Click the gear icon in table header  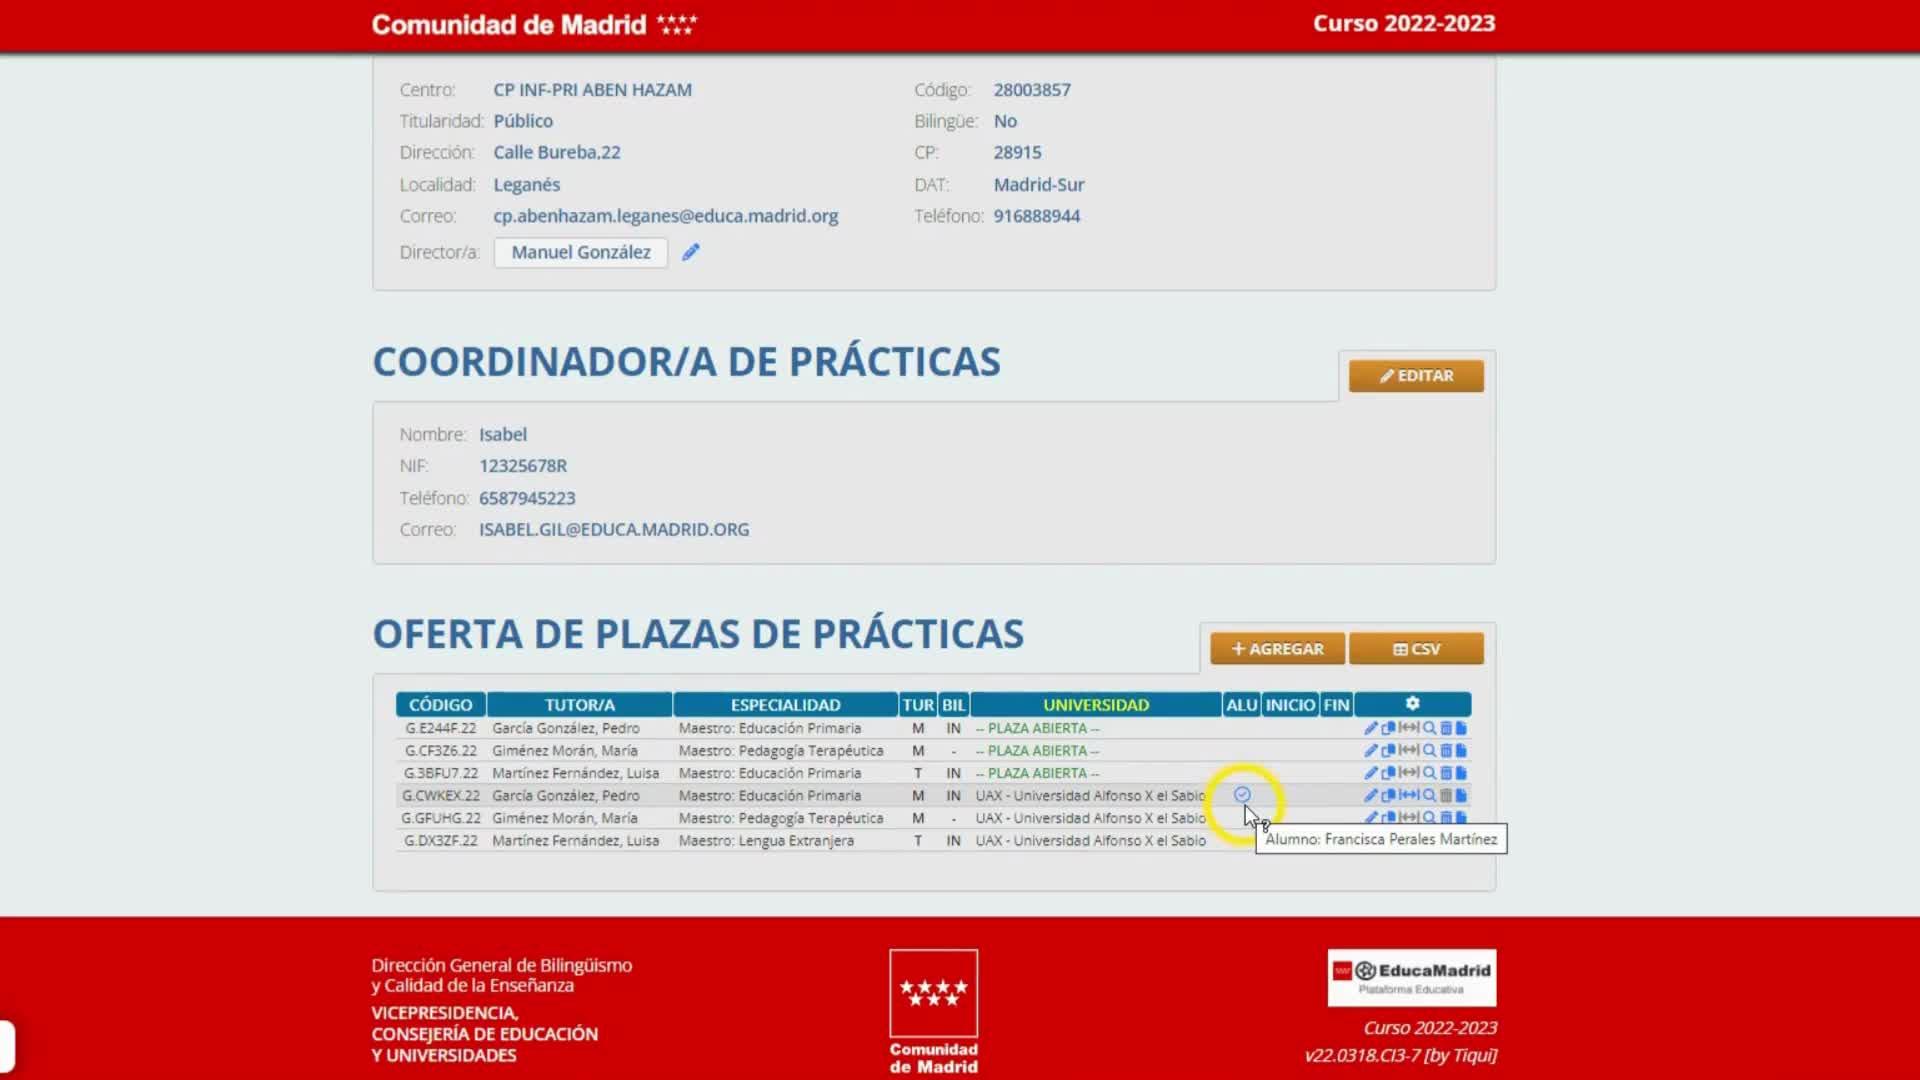[x=1412, y=703]
